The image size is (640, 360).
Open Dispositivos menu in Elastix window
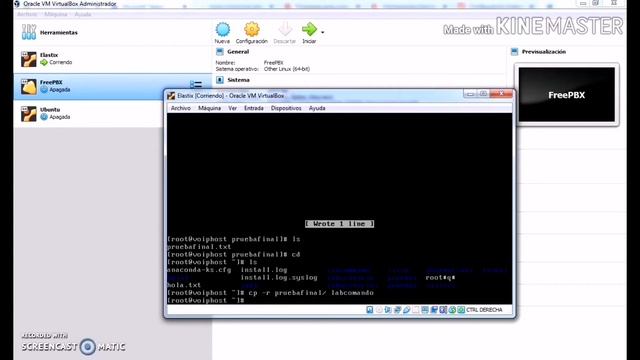(286, 108)
